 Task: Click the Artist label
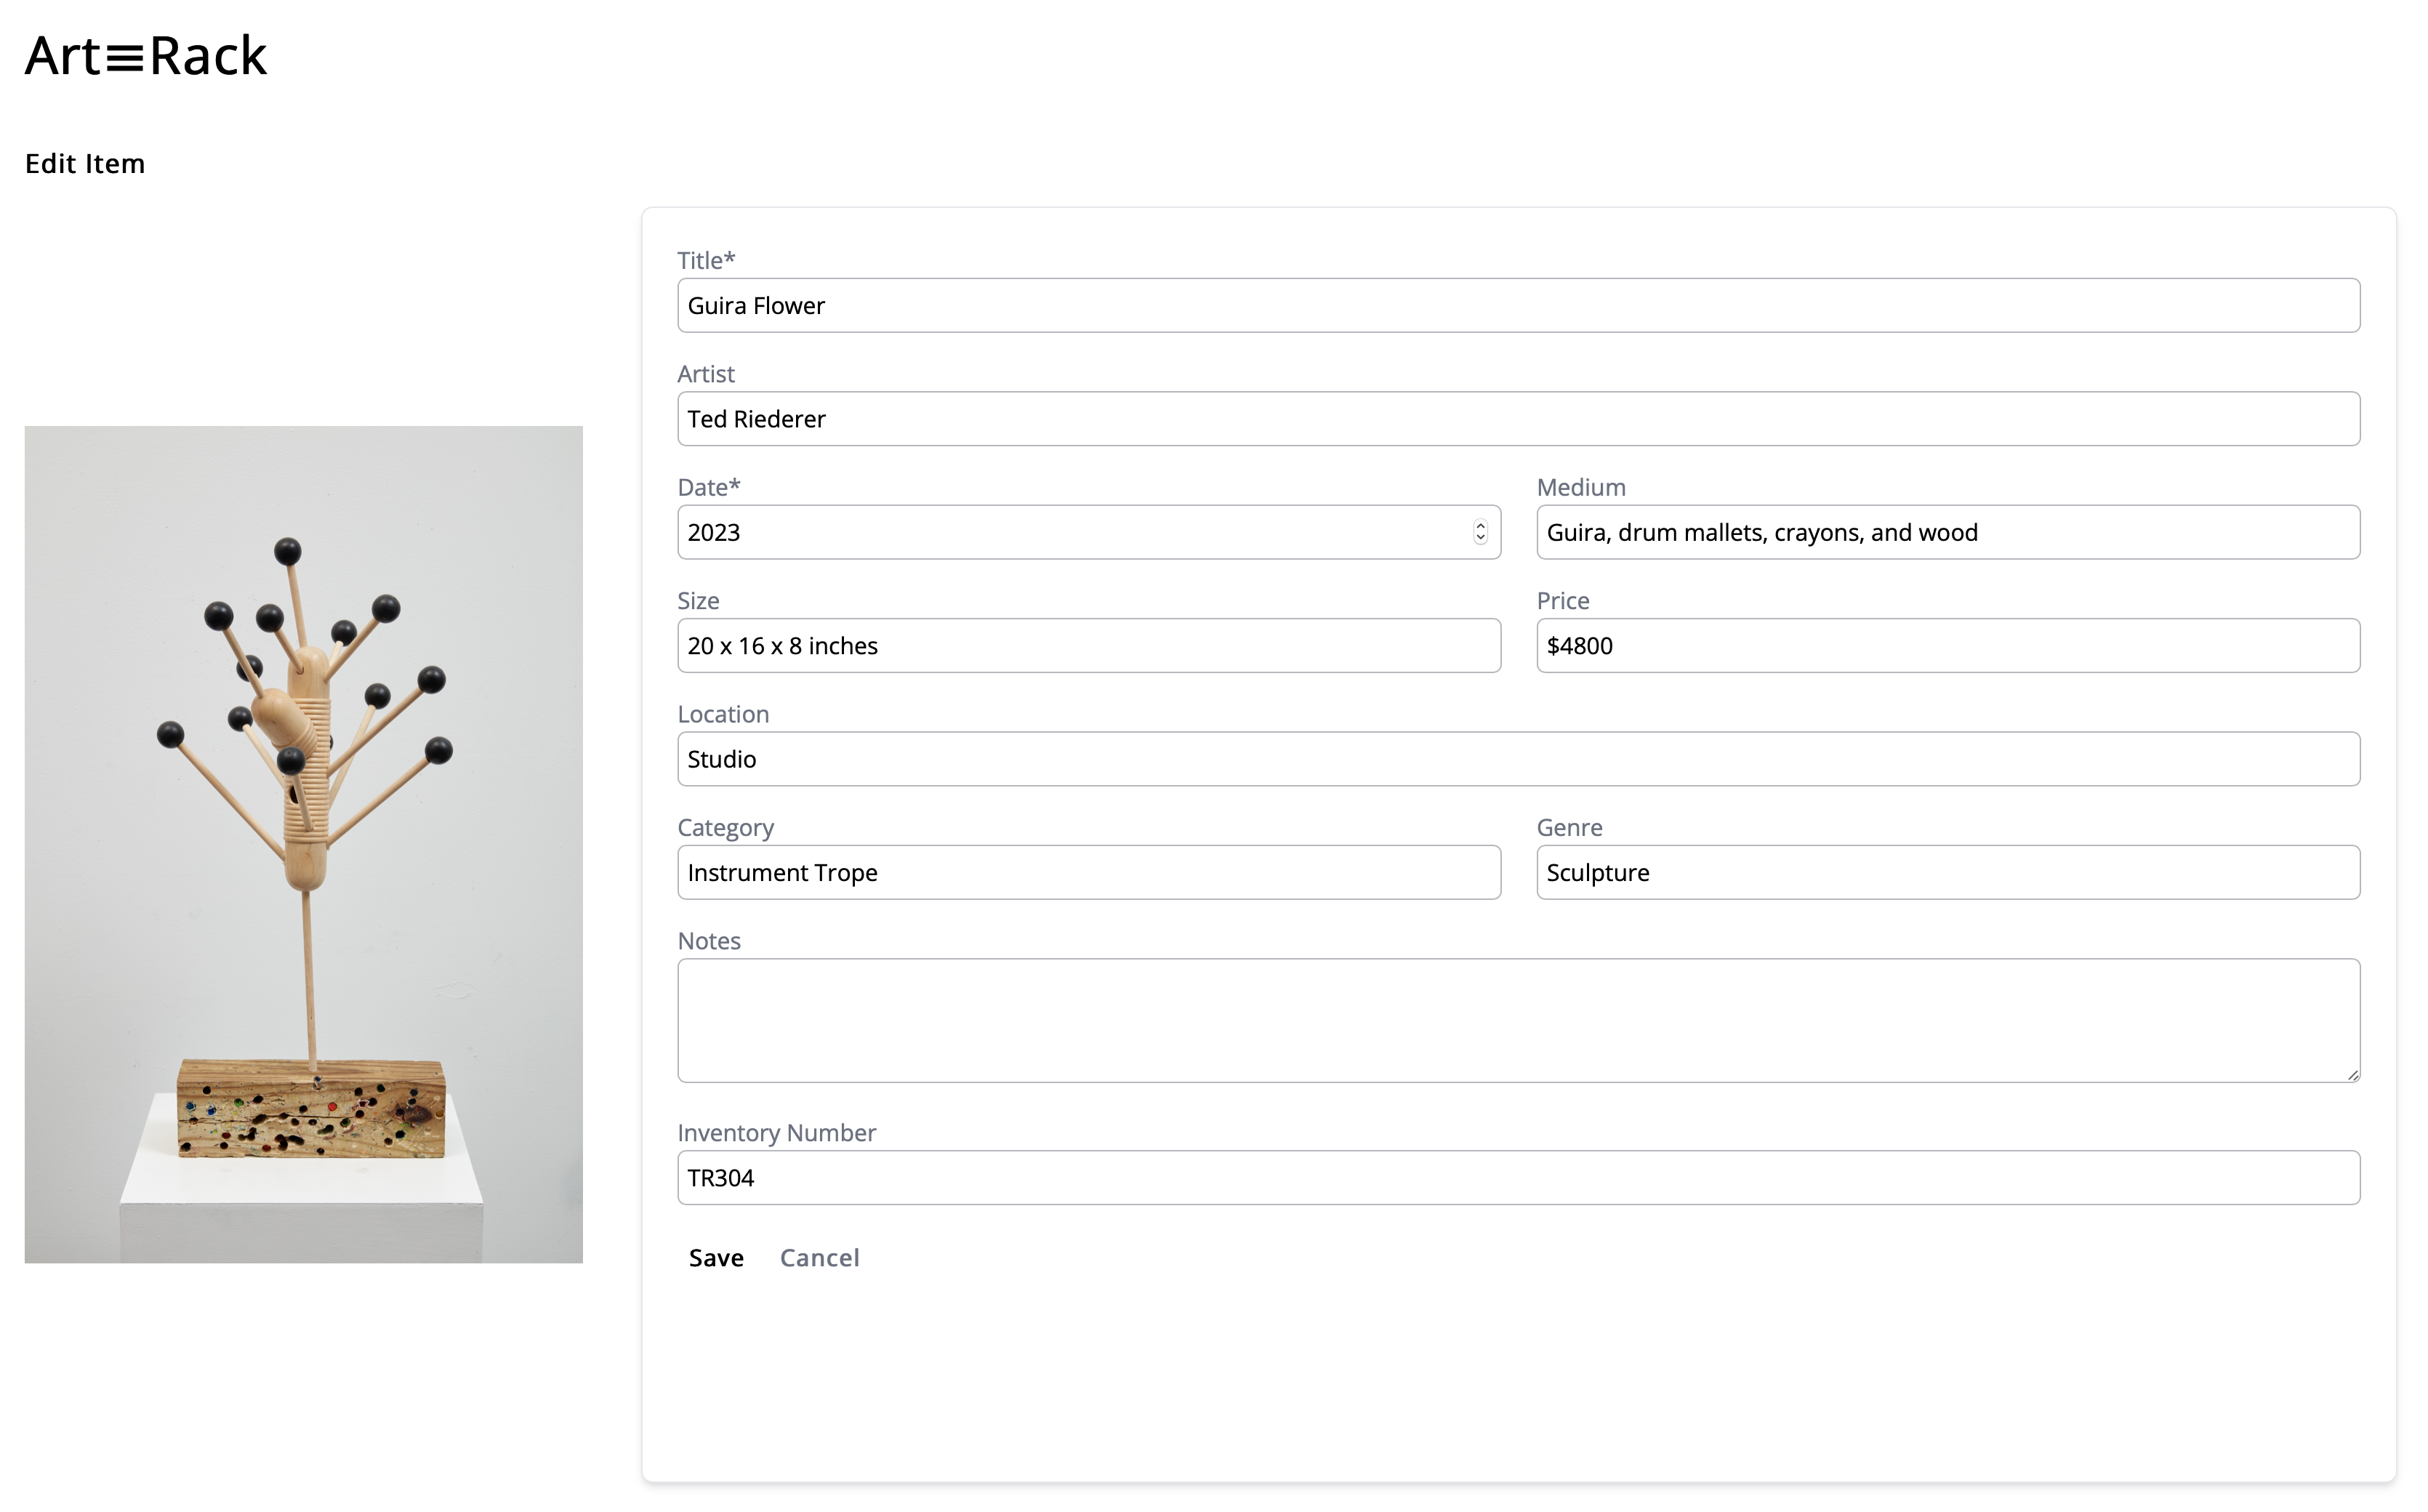(x=706, y=373)
